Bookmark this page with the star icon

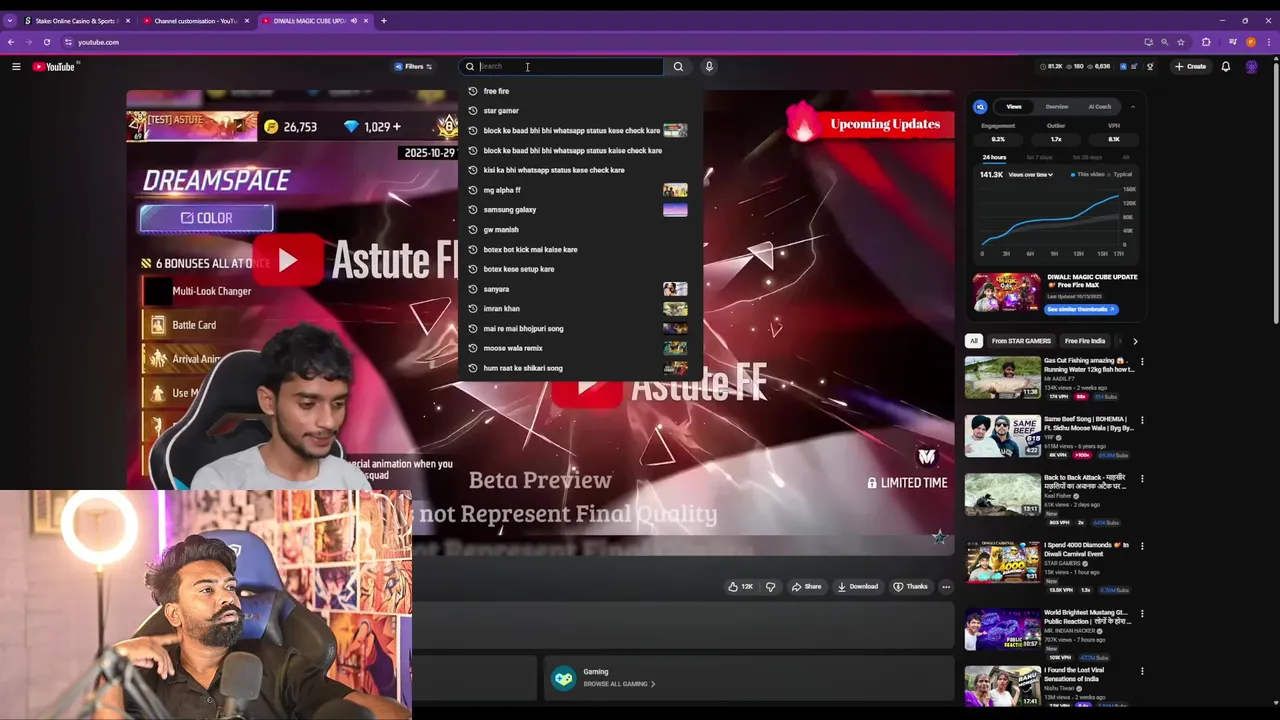(x=1181, y=42)
